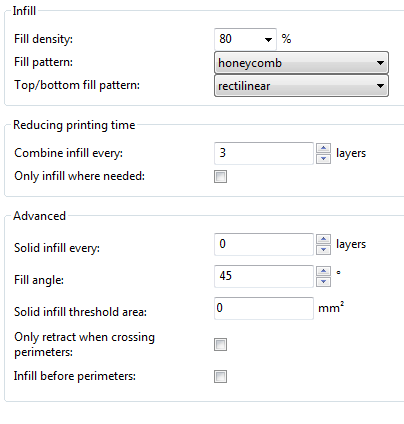Enable Only infill where needed checkbox
Viewport: 404px width, 424px height.
tap(220, 176)
